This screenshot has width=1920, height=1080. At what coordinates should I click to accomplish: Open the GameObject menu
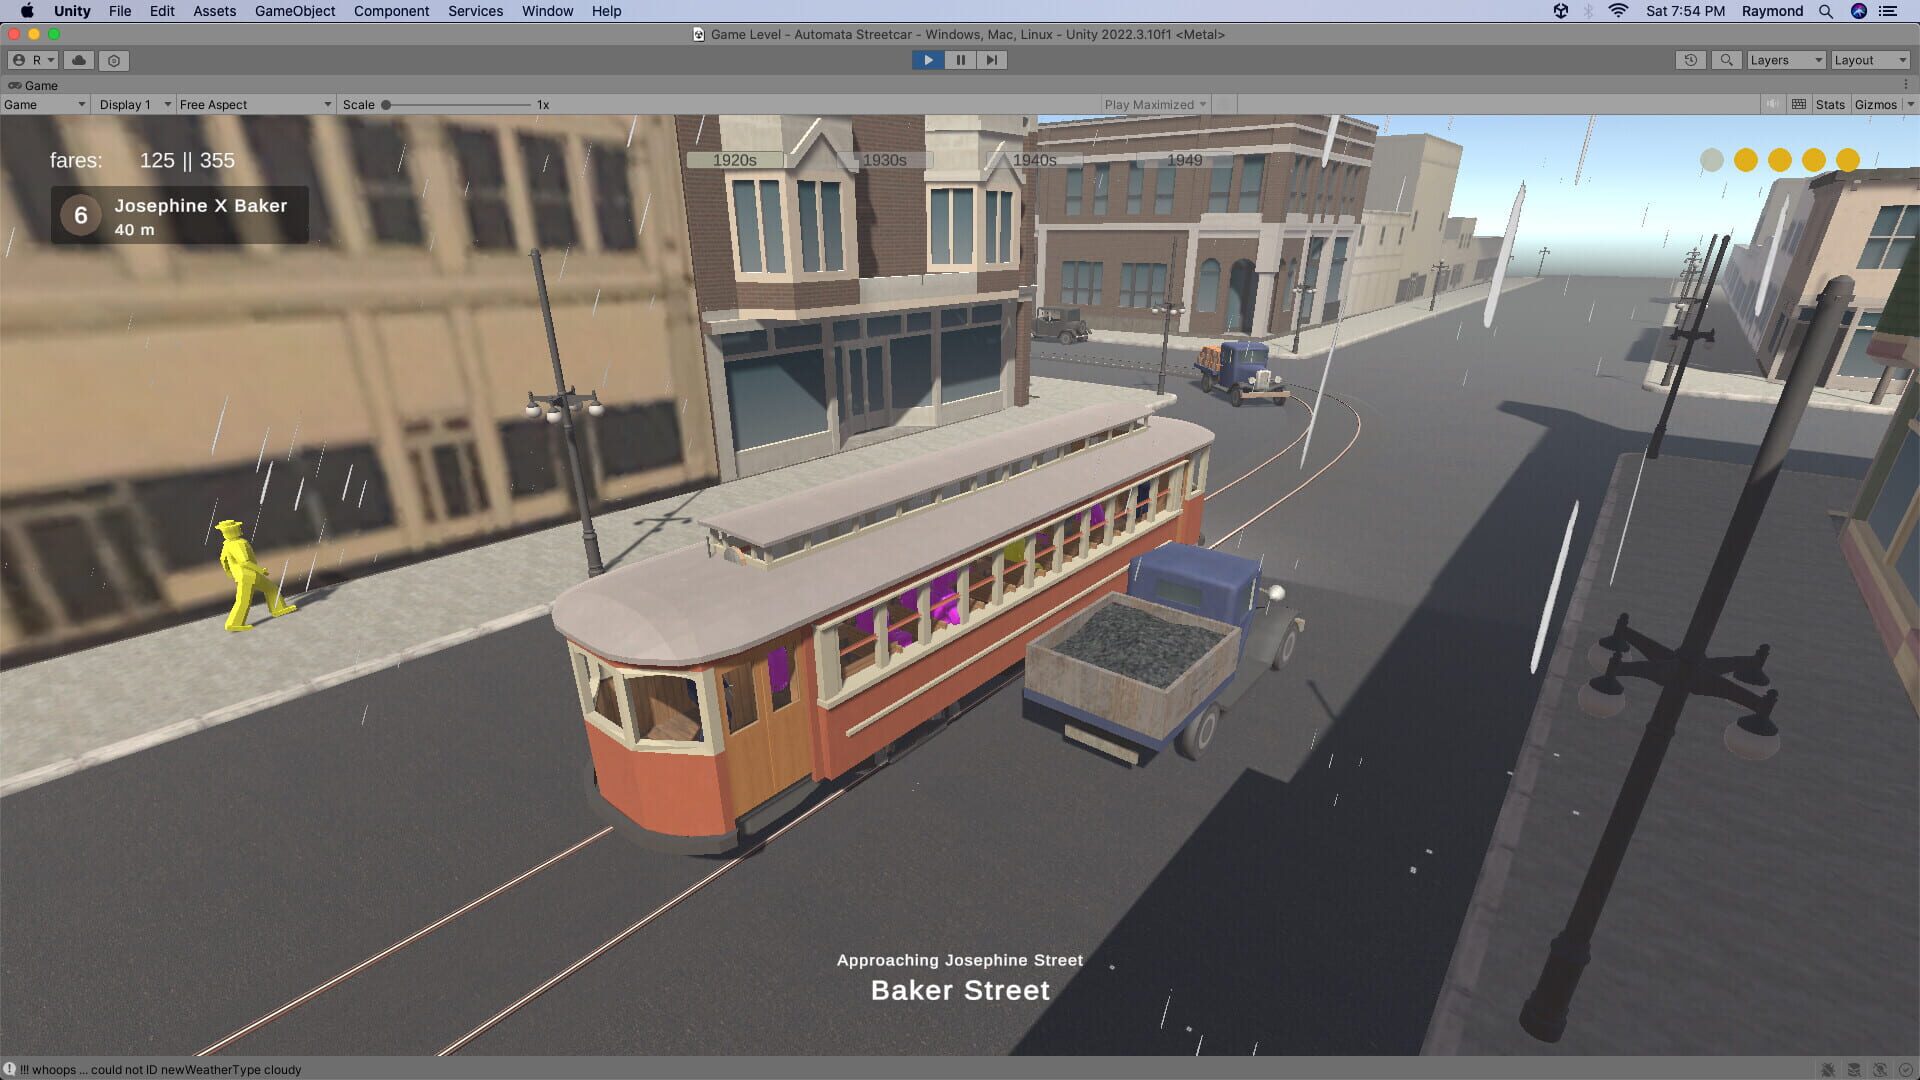pyautogui.click(x=294, y=11)
